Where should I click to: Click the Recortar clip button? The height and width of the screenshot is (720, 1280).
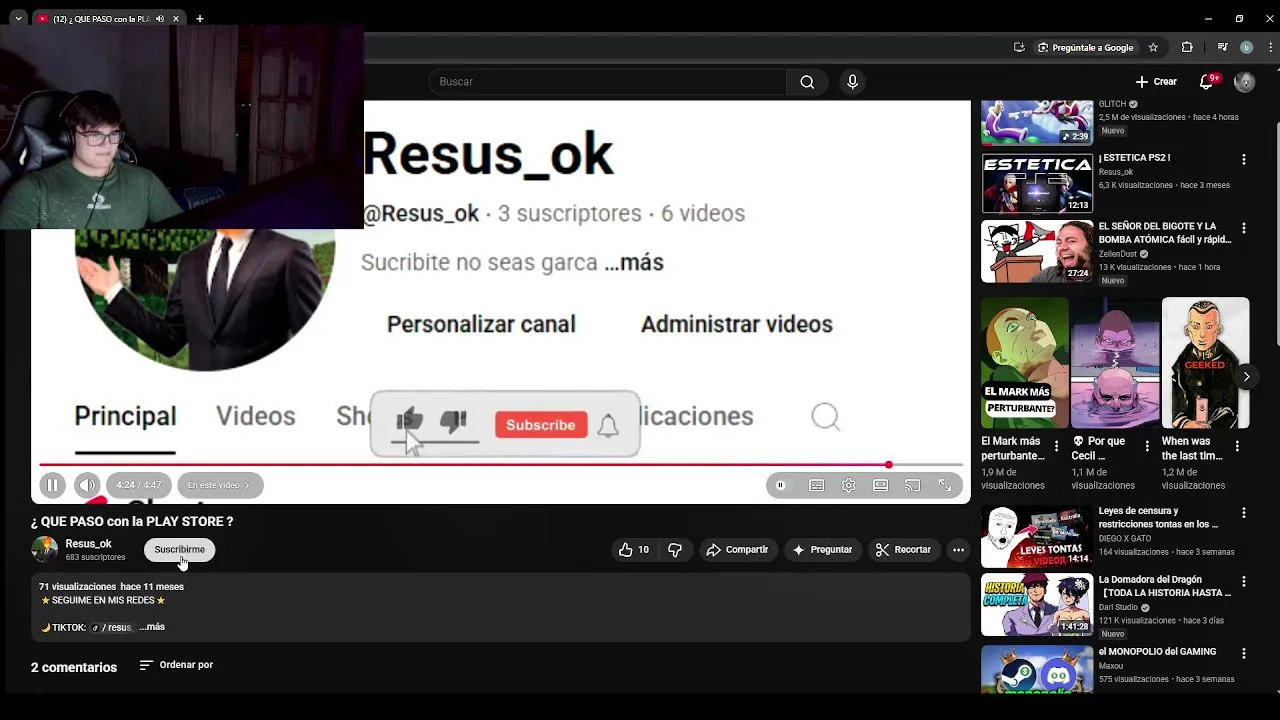point(903,549)
